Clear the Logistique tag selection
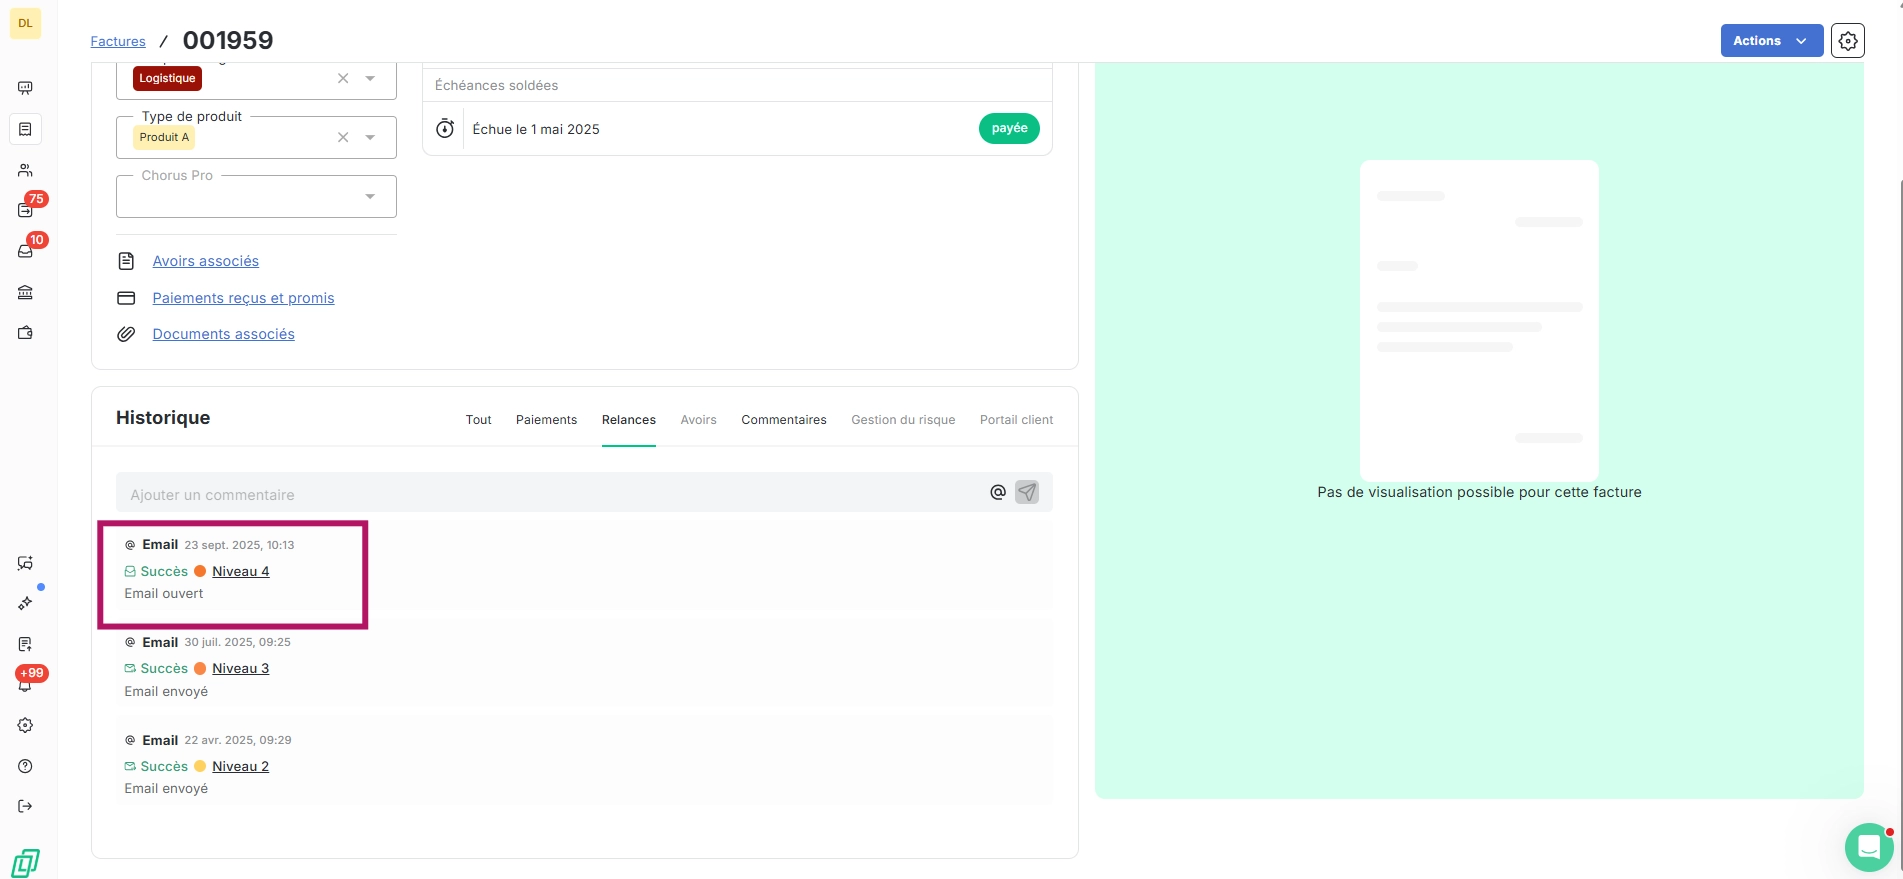This screenshot has width=1903, height=879. pos(343,78)
